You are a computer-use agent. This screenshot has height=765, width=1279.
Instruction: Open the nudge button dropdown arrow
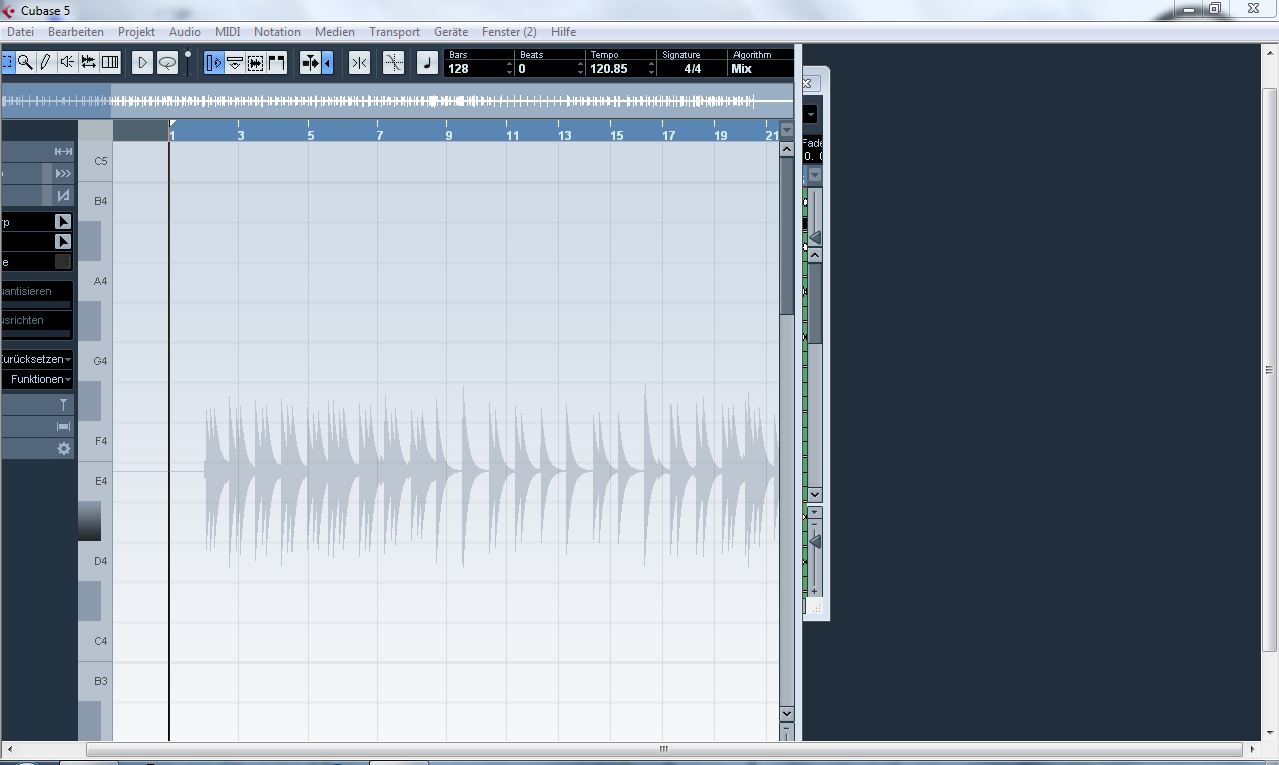(x=327, y=62)
